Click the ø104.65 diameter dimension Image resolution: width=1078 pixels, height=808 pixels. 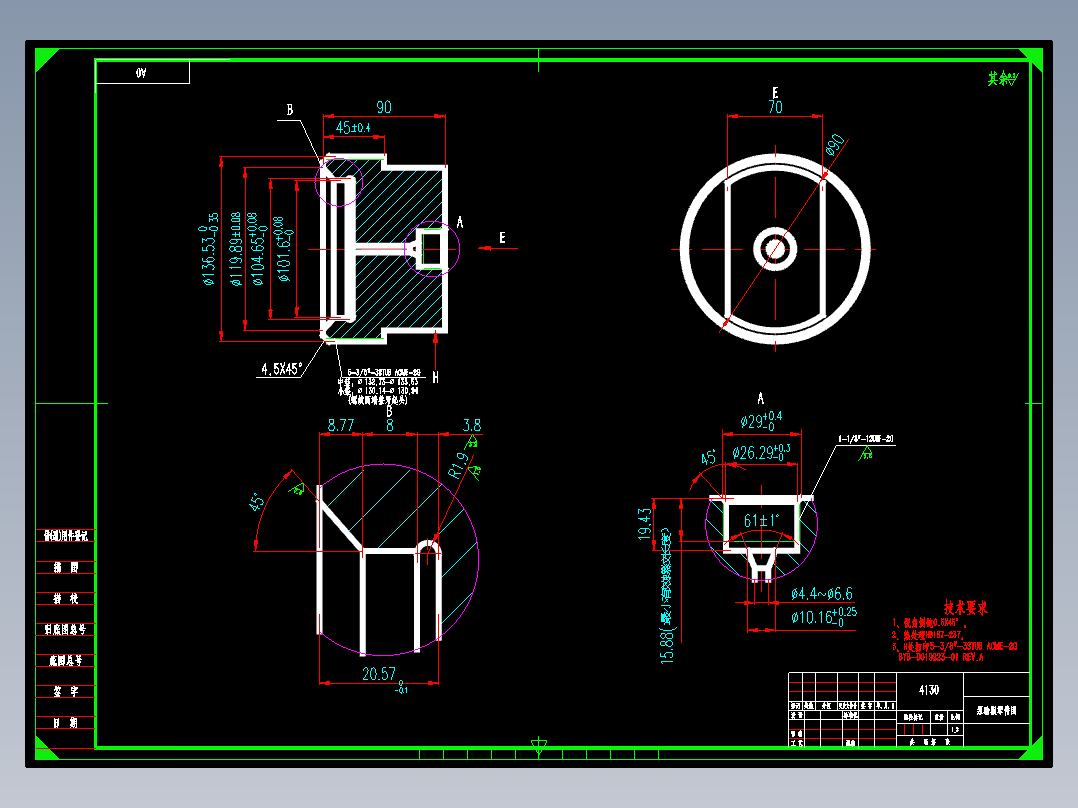(x=256, y=249)
